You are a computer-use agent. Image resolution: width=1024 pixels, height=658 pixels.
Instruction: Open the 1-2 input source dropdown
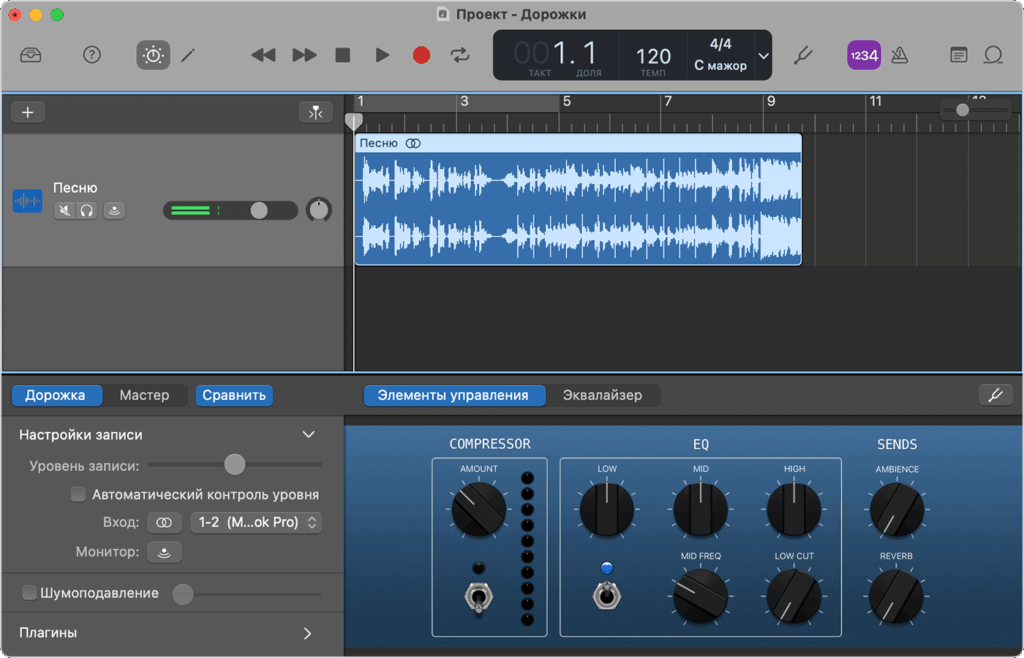click(256, 523)
